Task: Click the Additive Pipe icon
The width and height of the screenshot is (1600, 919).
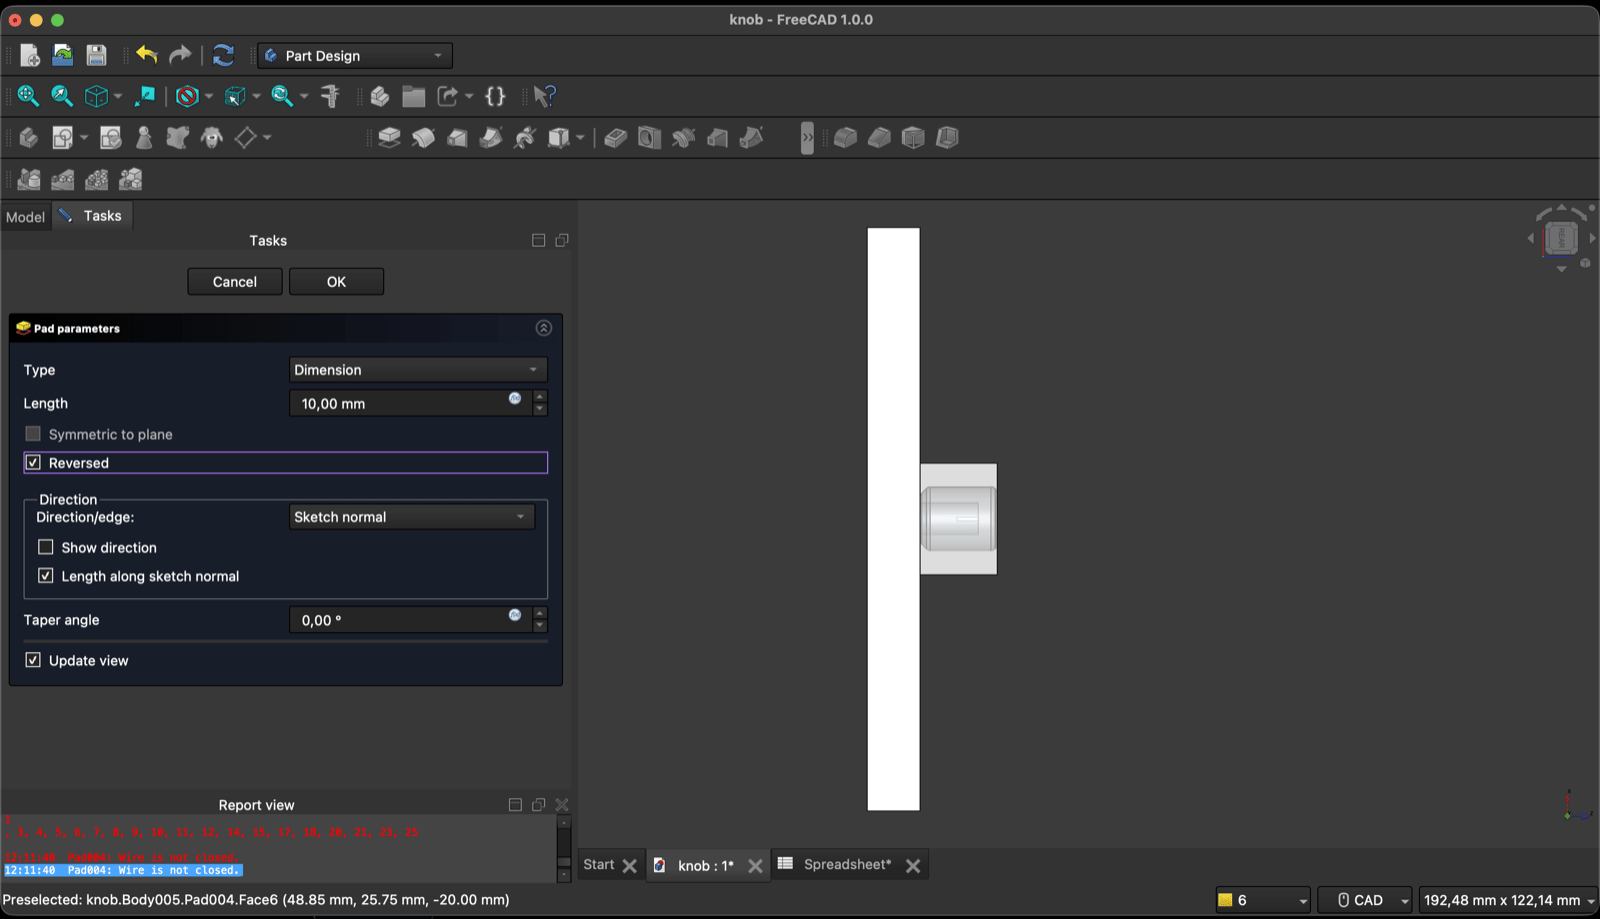Action: coord(491,137)
